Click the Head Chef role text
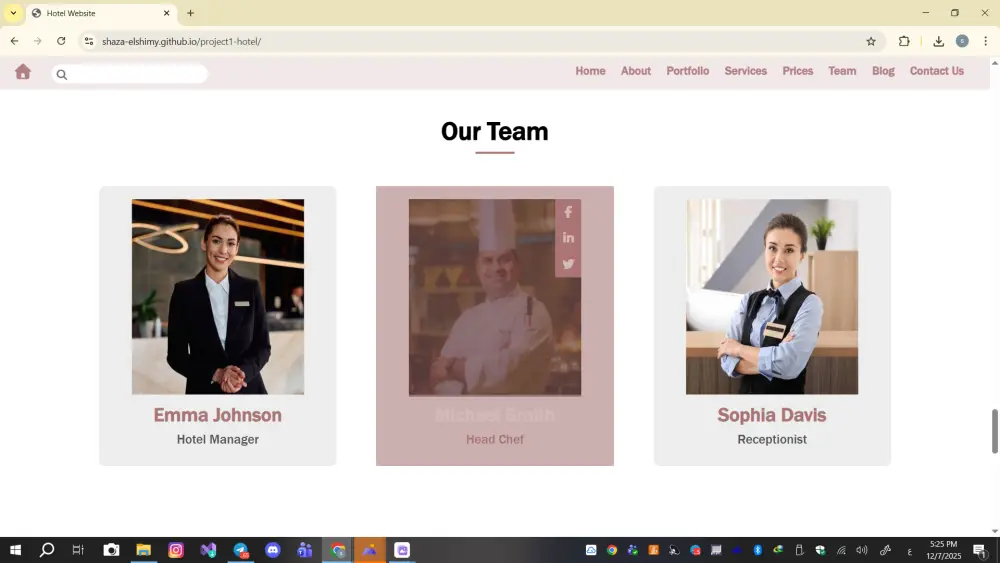 (494, 439)
